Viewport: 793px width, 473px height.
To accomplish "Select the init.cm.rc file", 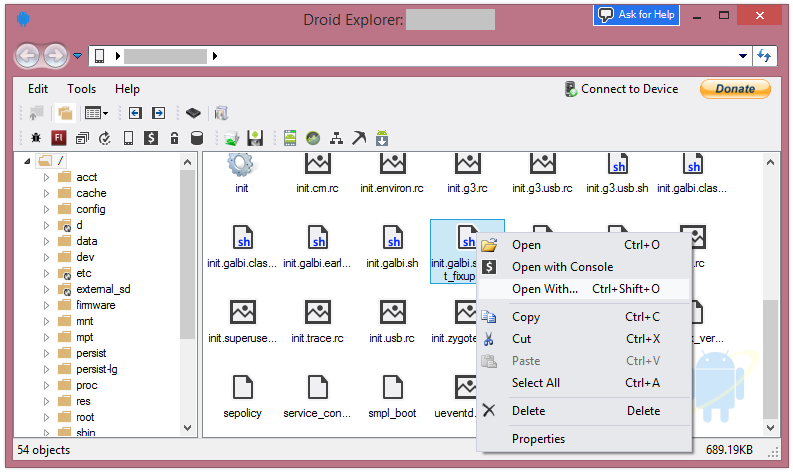I will point(317,175).
